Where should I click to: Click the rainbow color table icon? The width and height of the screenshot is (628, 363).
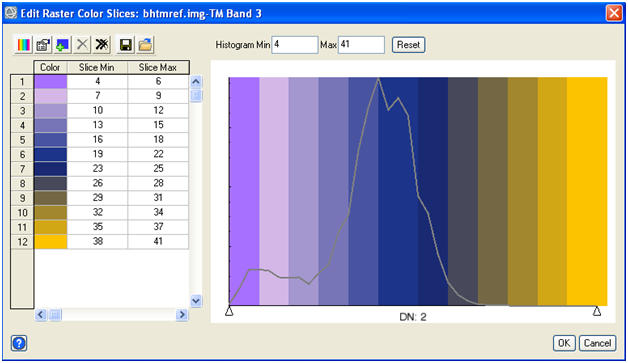tap(23, 45)
